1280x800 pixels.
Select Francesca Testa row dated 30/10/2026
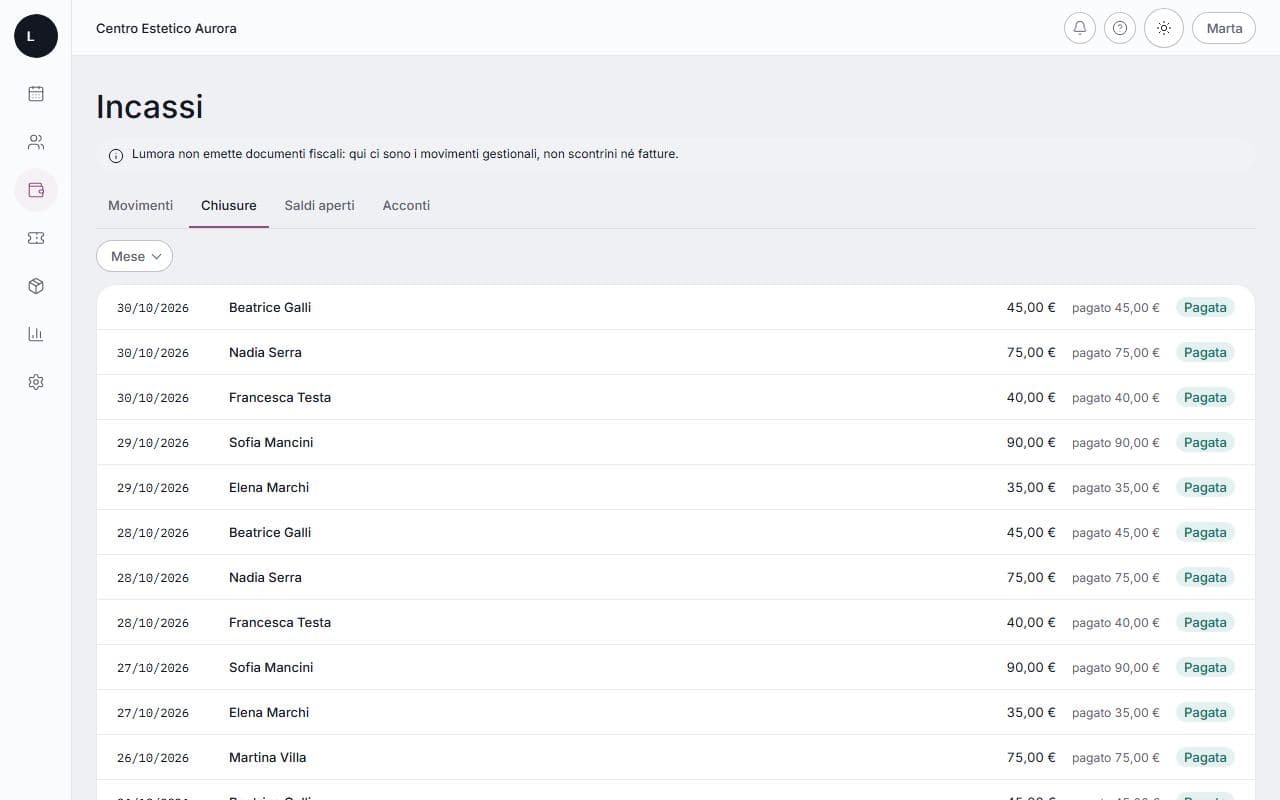[x=676, y=397]
